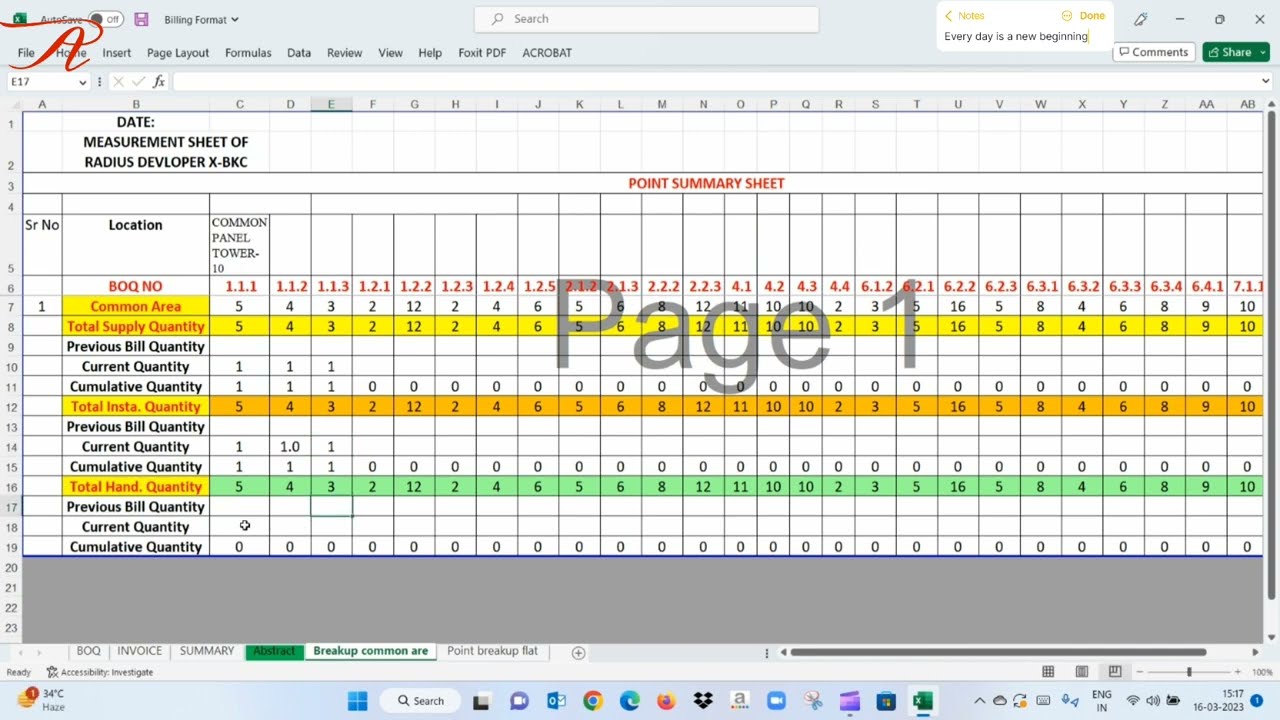Click the Total Insta. Quantity label cell
This screenshot has height=720, width=1280.
(136, 406)
